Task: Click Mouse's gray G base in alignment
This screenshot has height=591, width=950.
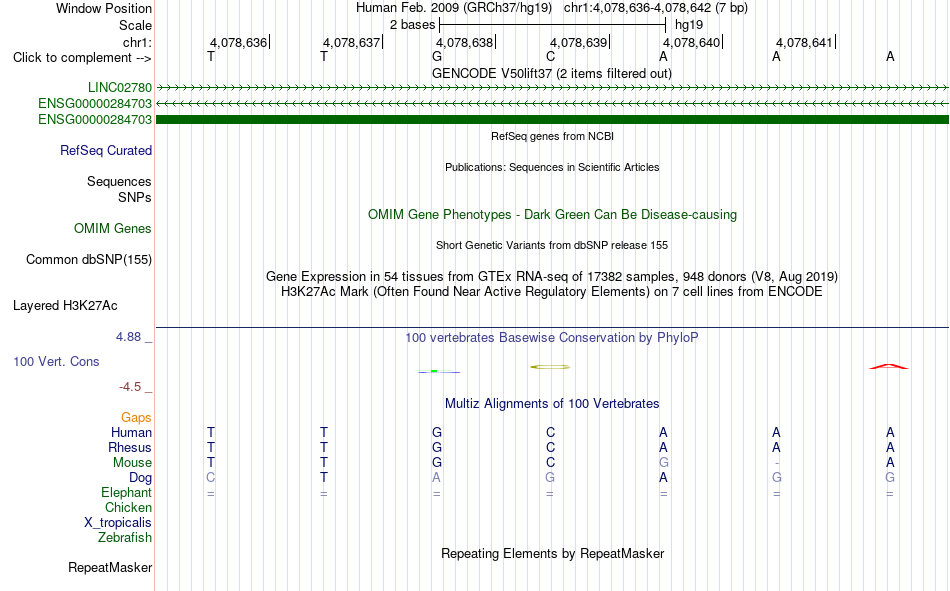Action: point(663,462)
